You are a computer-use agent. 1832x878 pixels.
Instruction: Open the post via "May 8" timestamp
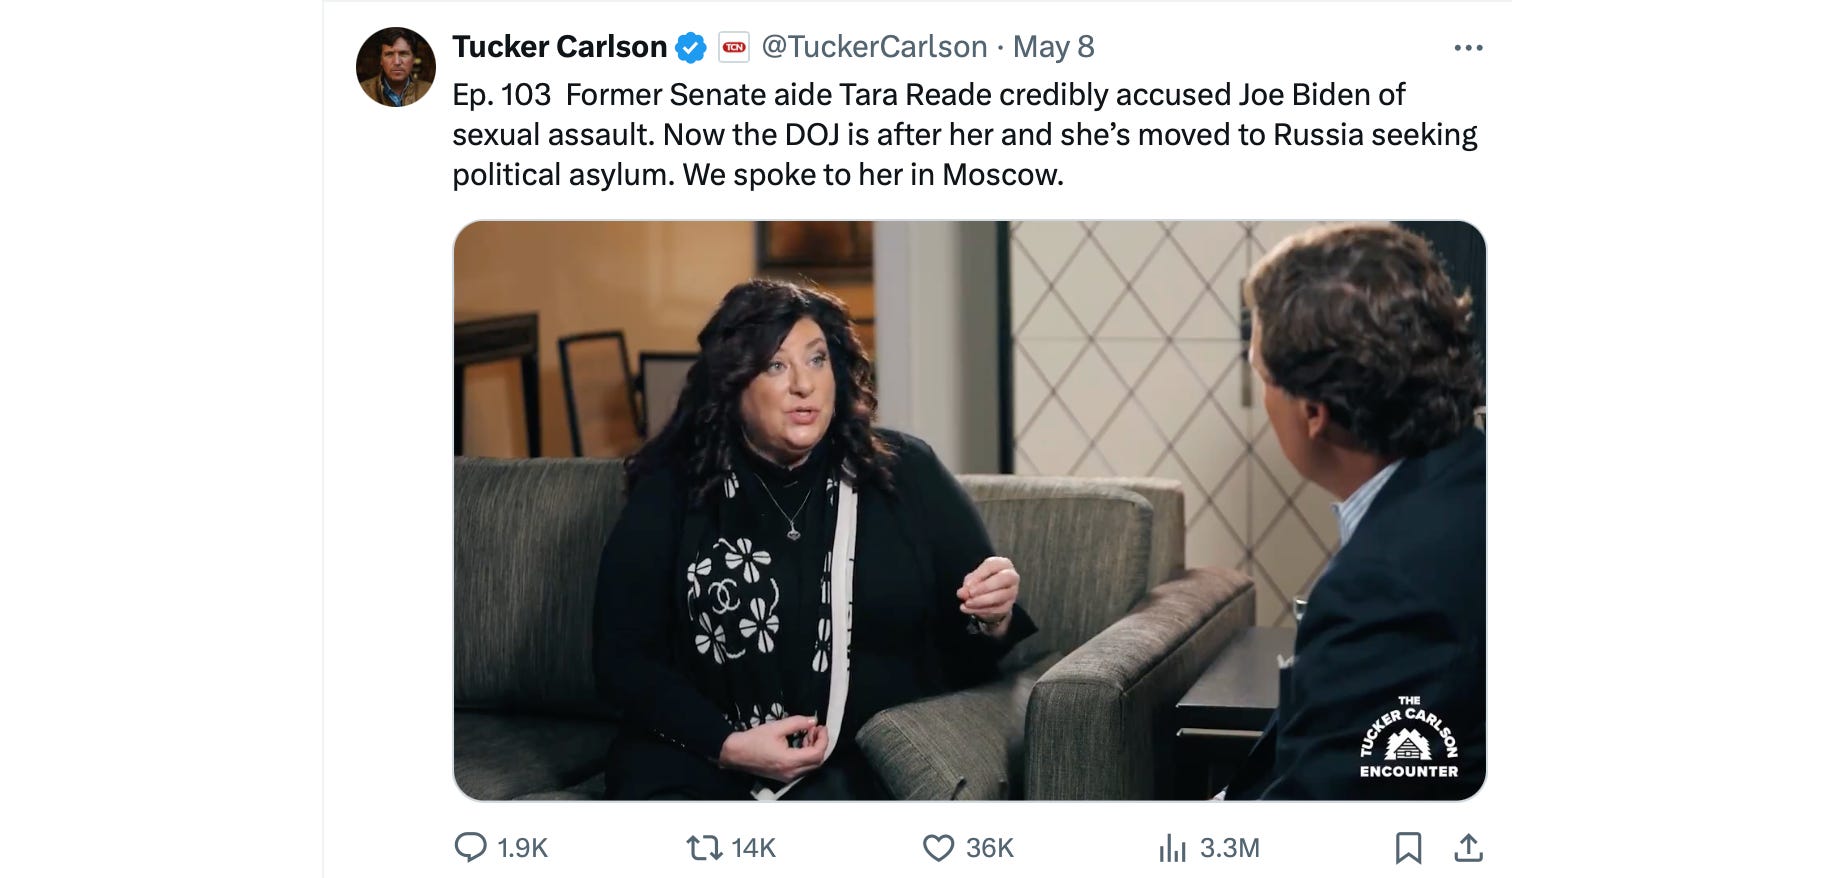1053,47
